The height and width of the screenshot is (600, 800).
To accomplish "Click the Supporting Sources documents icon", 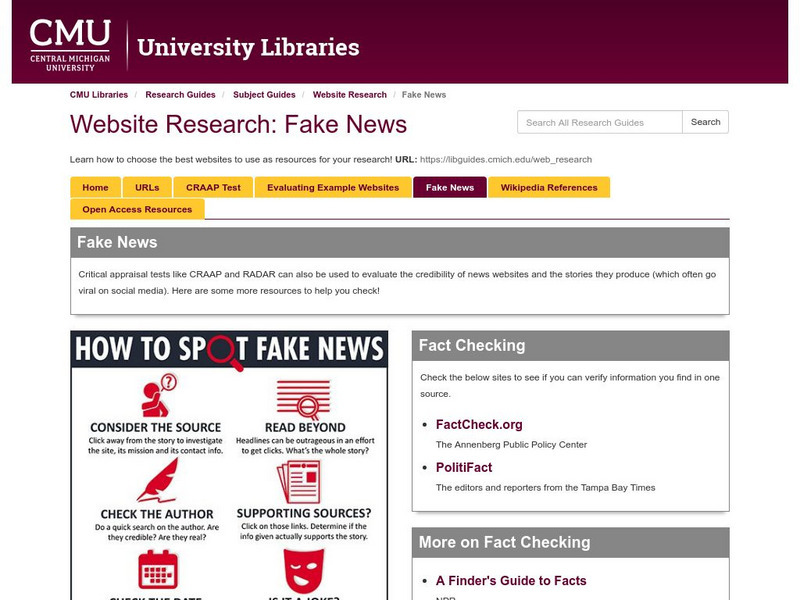I will pyautogui.click(x=299, y=482).
